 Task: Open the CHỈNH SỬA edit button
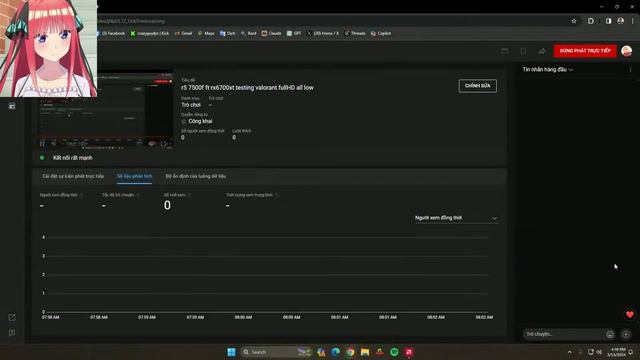(478, 86)
